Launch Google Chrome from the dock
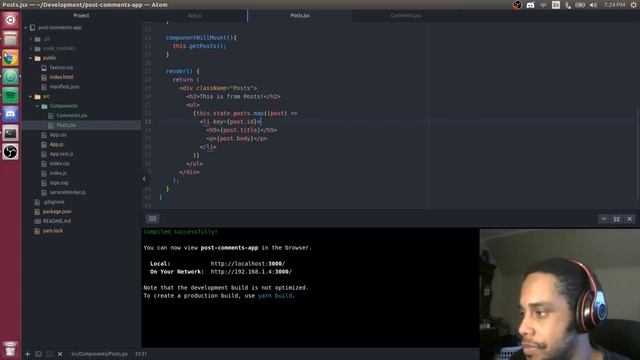Viewport: 640px width, 360px height. coord(10,58)
